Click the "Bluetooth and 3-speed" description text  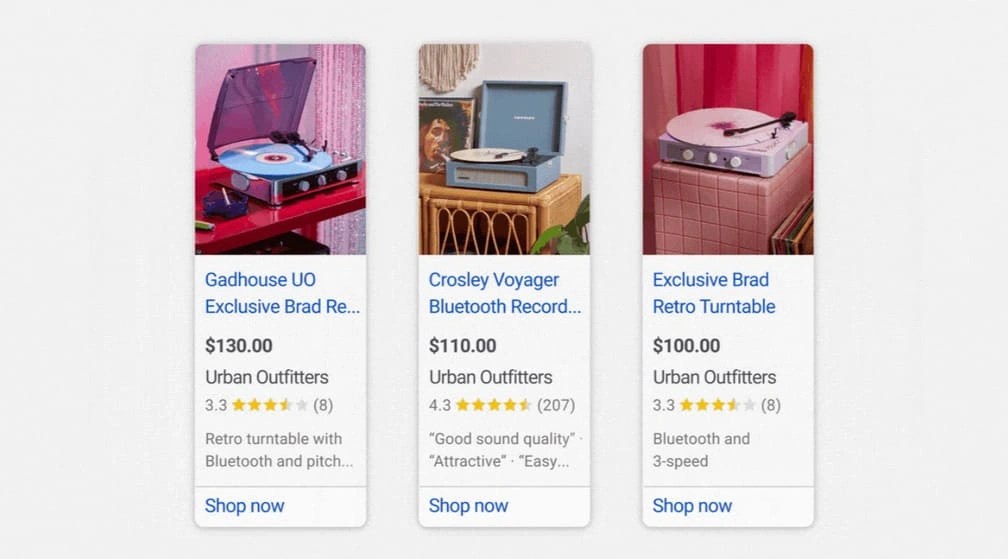(701, 450)
